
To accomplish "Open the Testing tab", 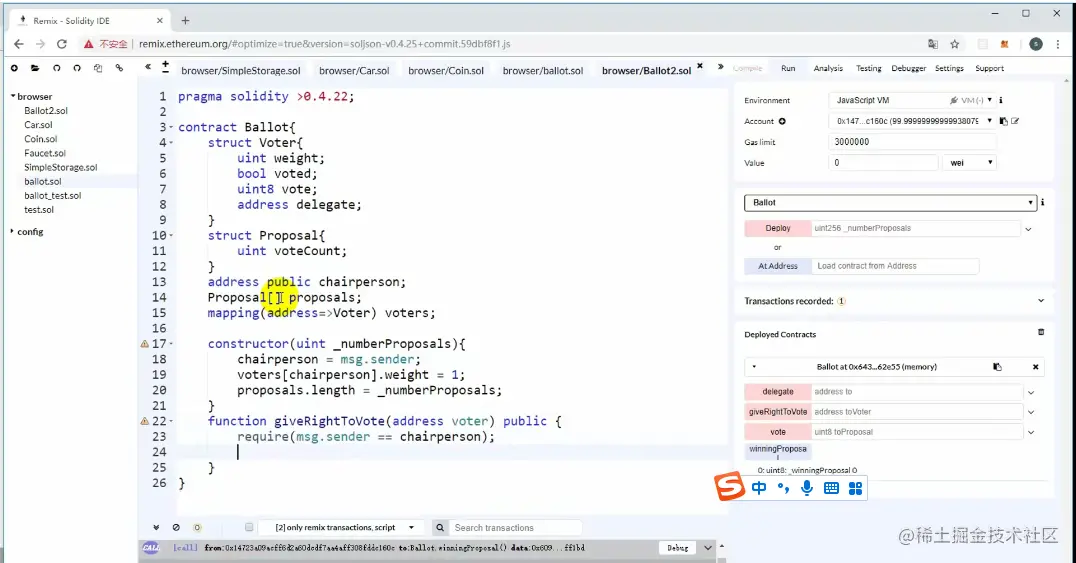I will tap(868, 68).
